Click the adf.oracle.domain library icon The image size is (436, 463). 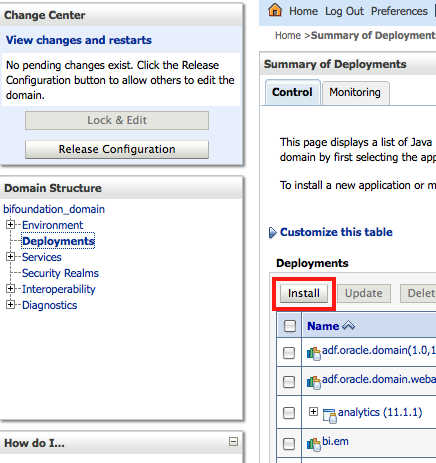pyautogui.click(x=314, y=353)
